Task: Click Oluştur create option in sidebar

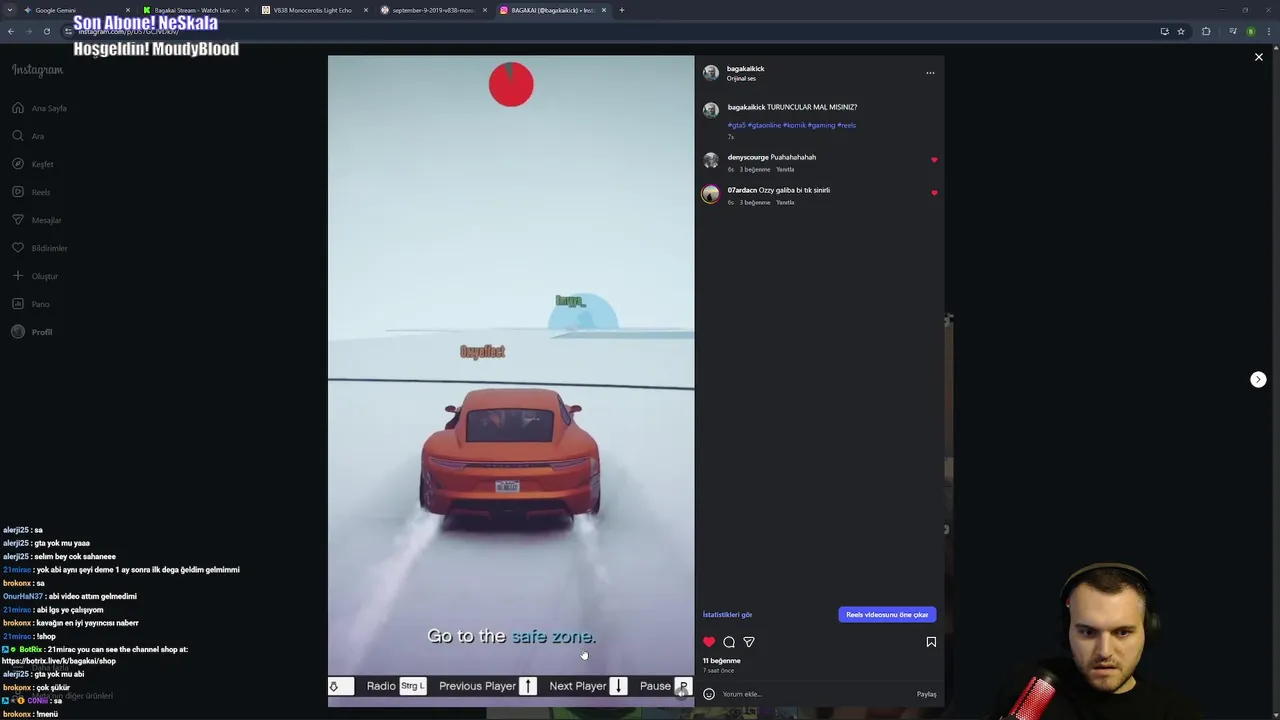Action: pos(35,276)
